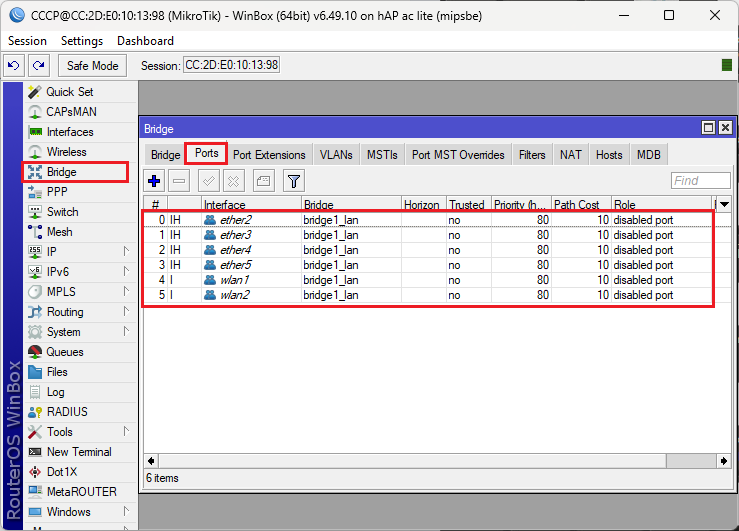Switch to the Bridge tab
Viewport: 739px width, 531px height.
(165, 155)
